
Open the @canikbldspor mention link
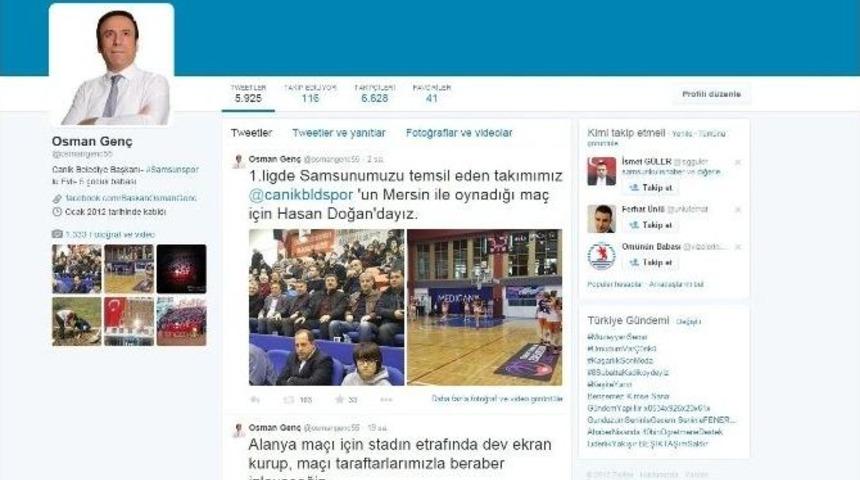click(301, 195)
